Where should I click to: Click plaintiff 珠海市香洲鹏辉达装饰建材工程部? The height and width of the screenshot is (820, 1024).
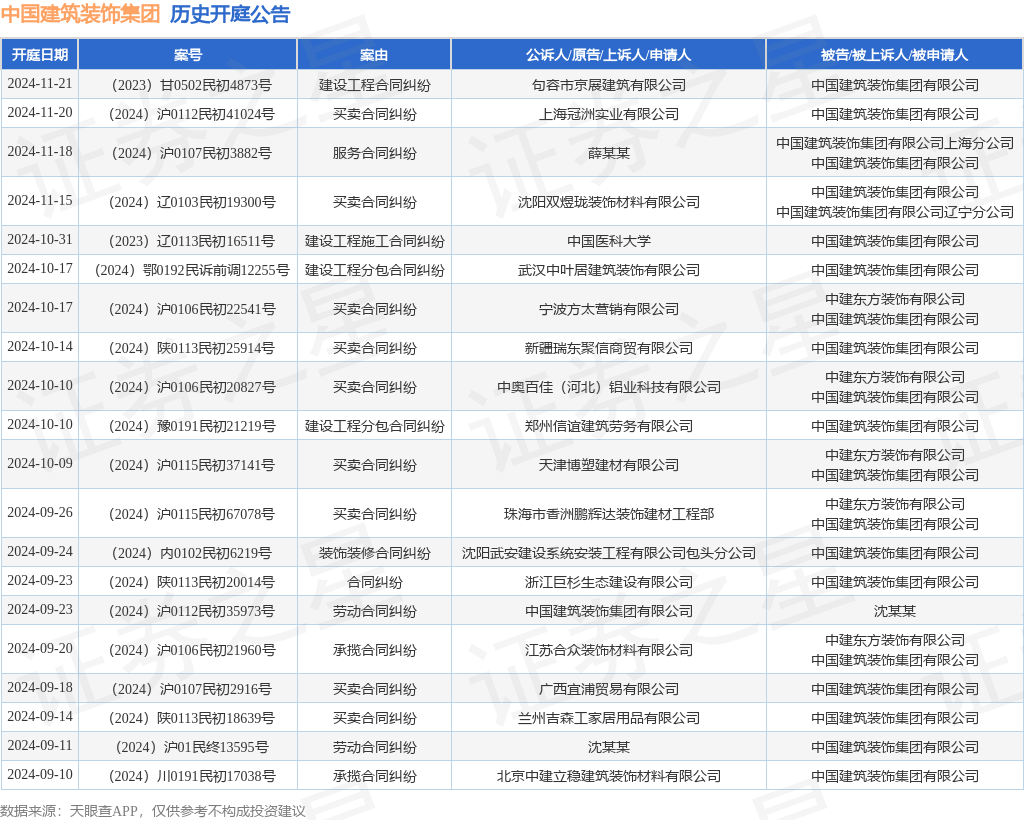(x=609, y=514)
